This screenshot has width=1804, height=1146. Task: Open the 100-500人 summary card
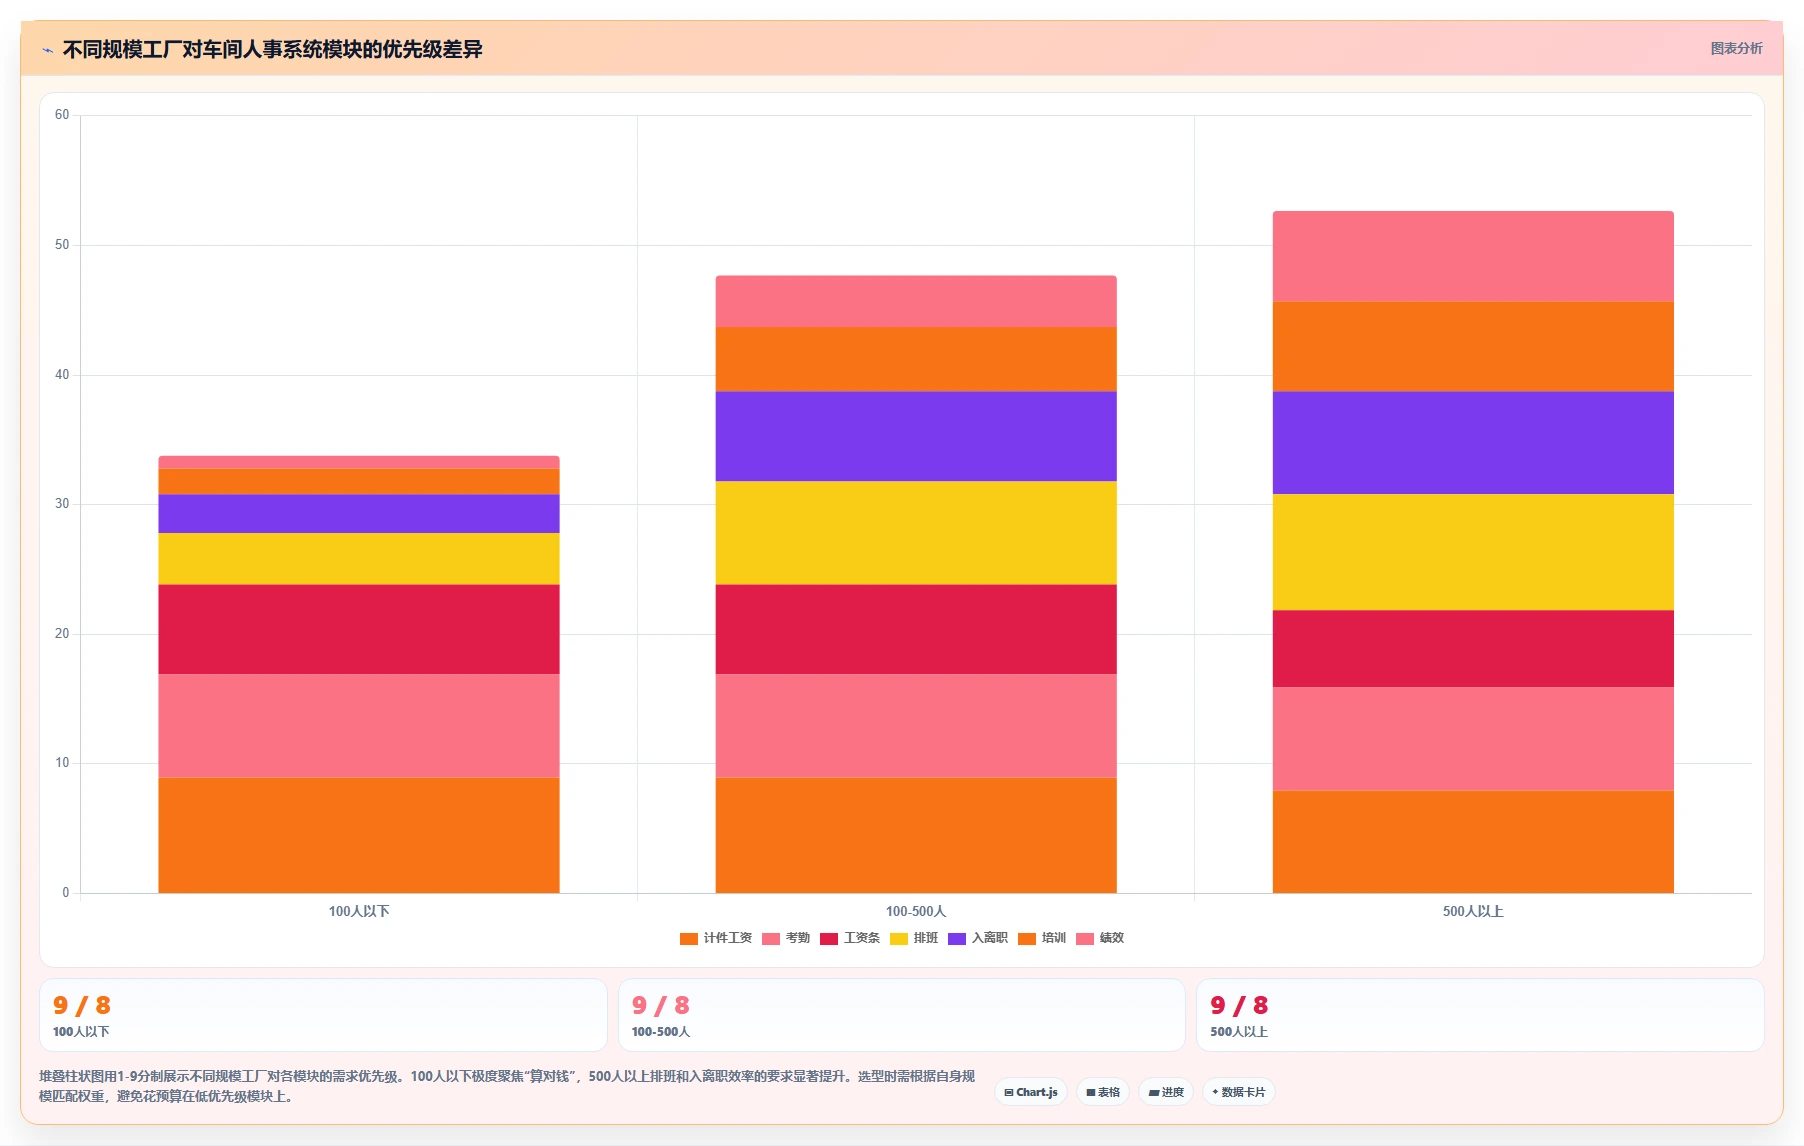pyautogui.click(x=902, y=1015)
